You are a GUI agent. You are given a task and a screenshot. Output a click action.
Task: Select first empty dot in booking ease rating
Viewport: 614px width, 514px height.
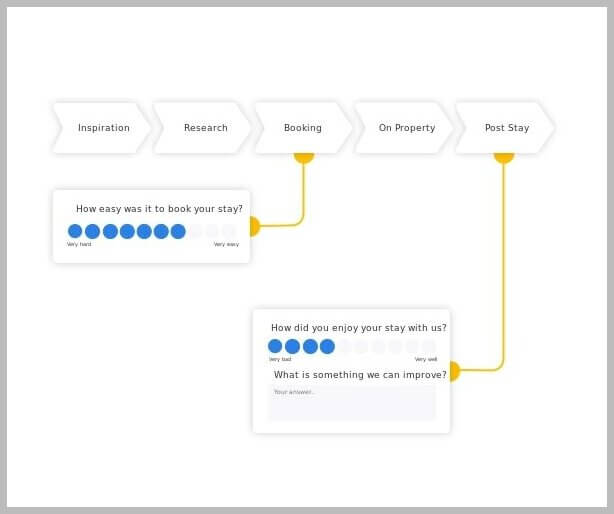click(195, 231)
